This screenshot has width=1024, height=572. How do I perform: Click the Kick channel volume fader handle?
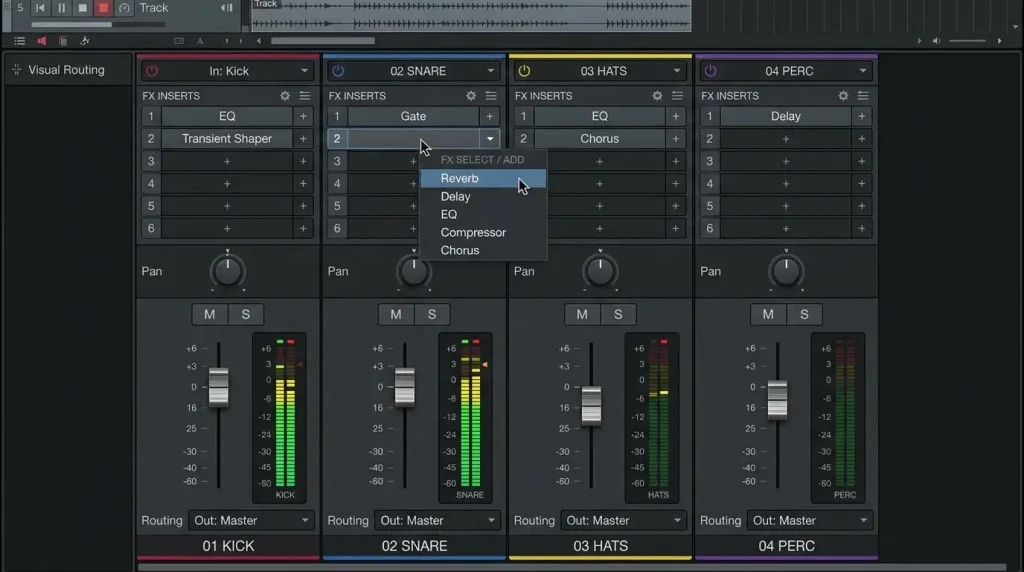pos(219,387)
